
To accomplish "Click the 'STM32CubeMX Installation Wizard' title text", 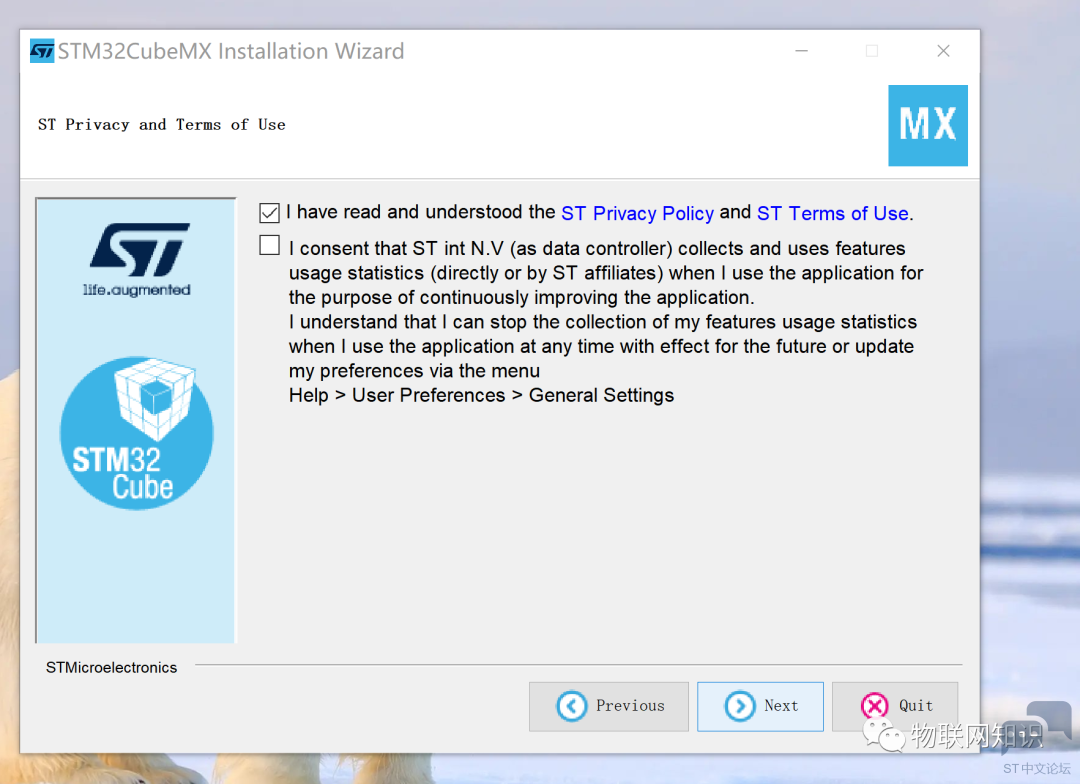I will 231,51.
